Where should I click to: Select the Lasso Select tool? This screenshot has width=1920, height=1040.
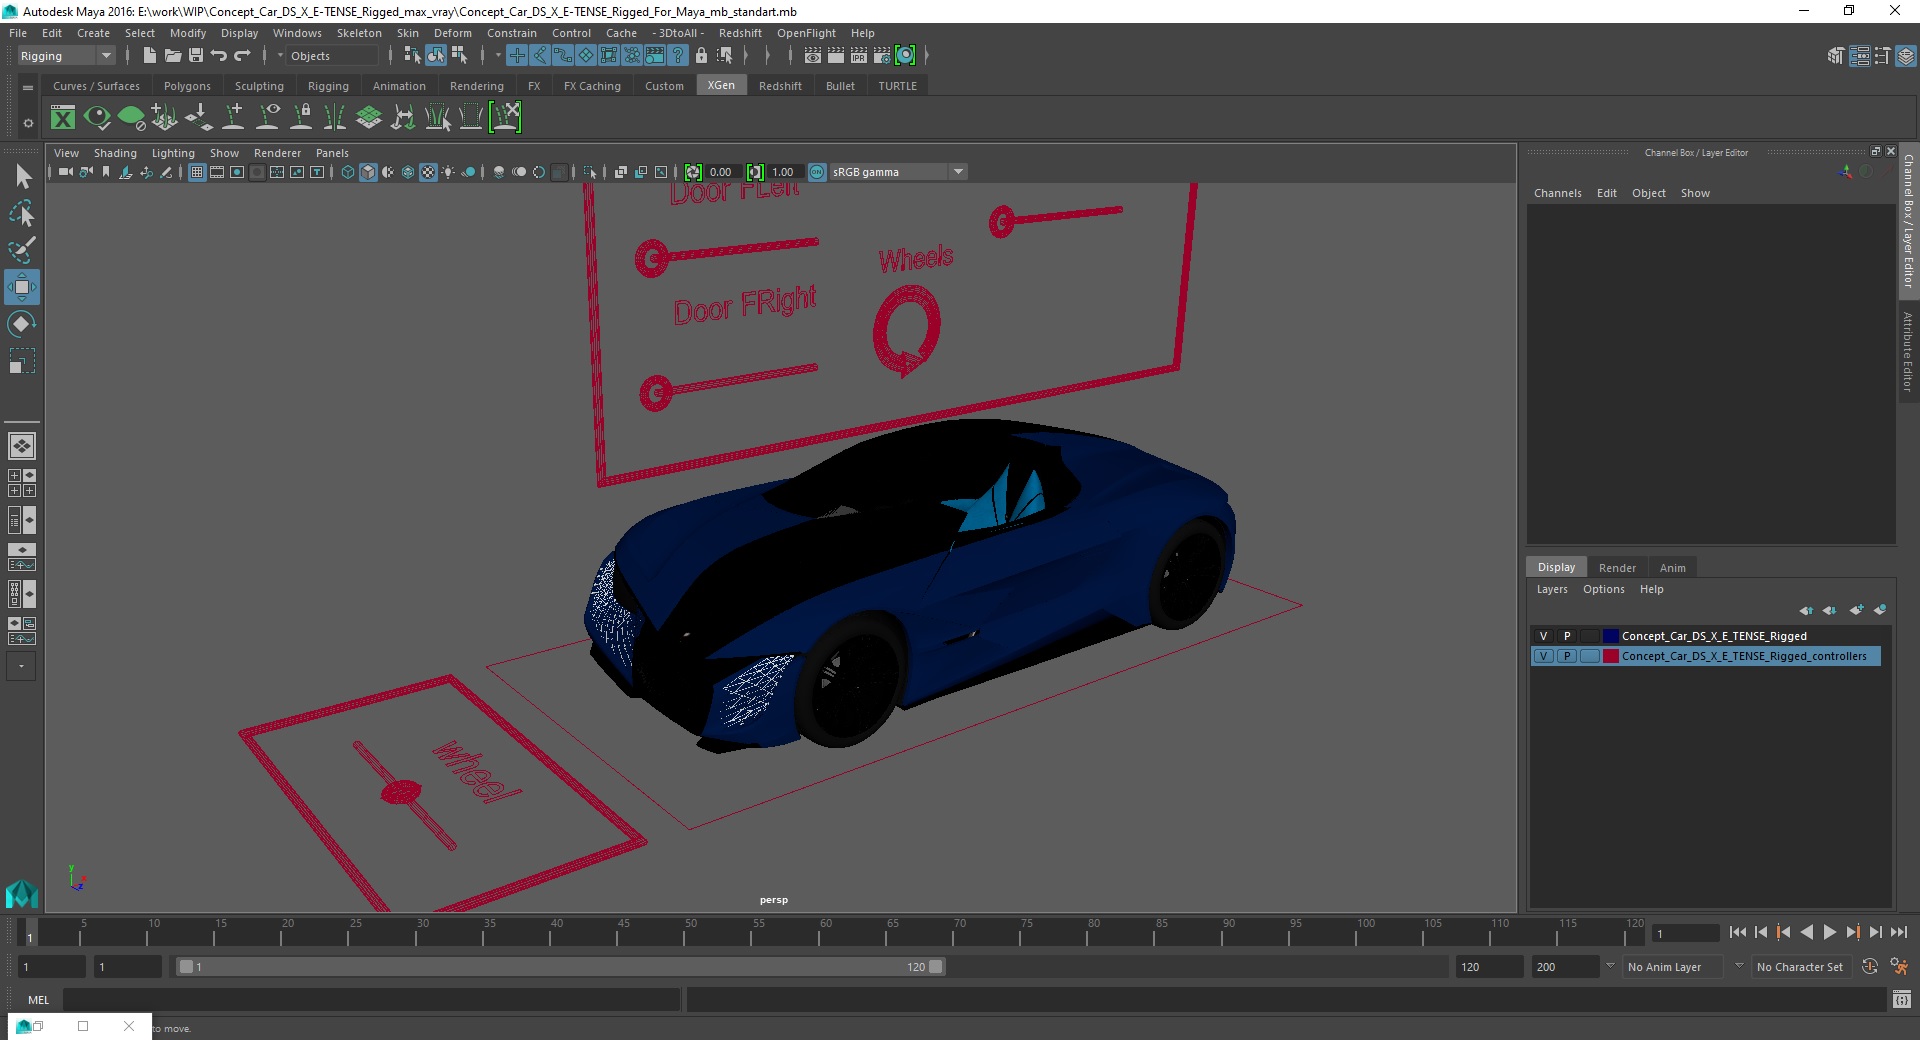(22, 214)
